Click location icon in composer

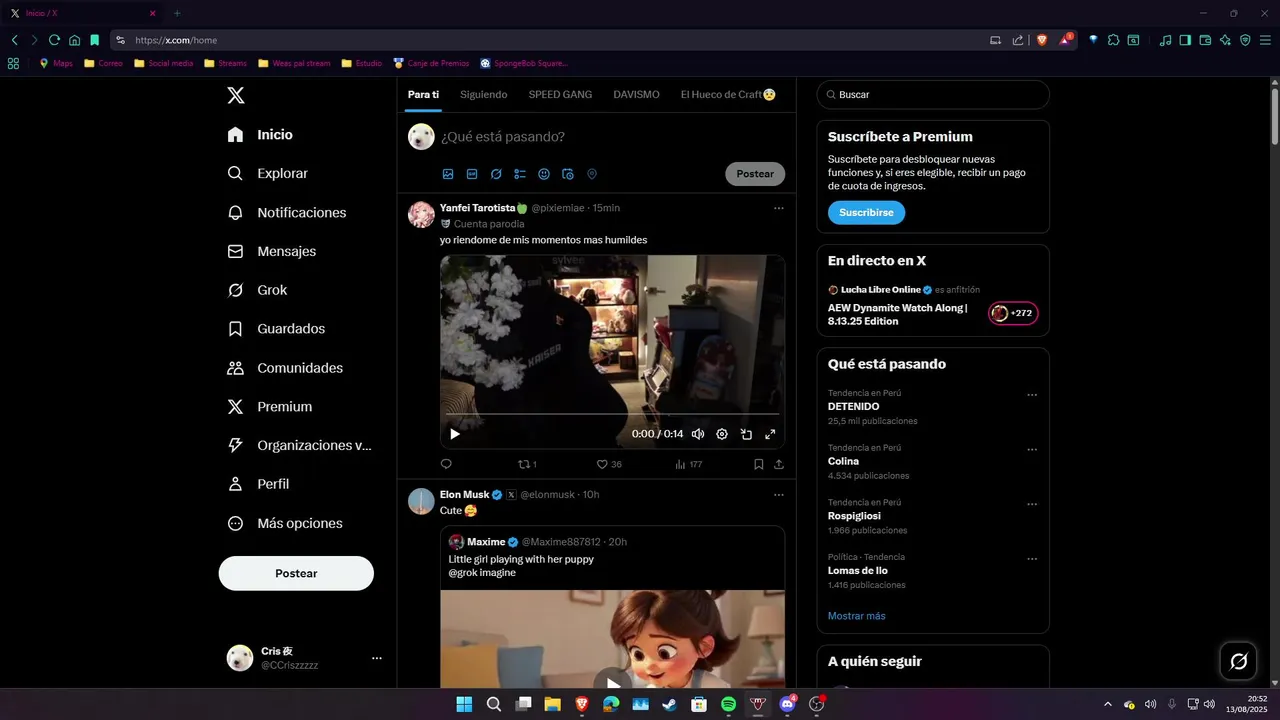pyautogui.click(x=592, y=174)
